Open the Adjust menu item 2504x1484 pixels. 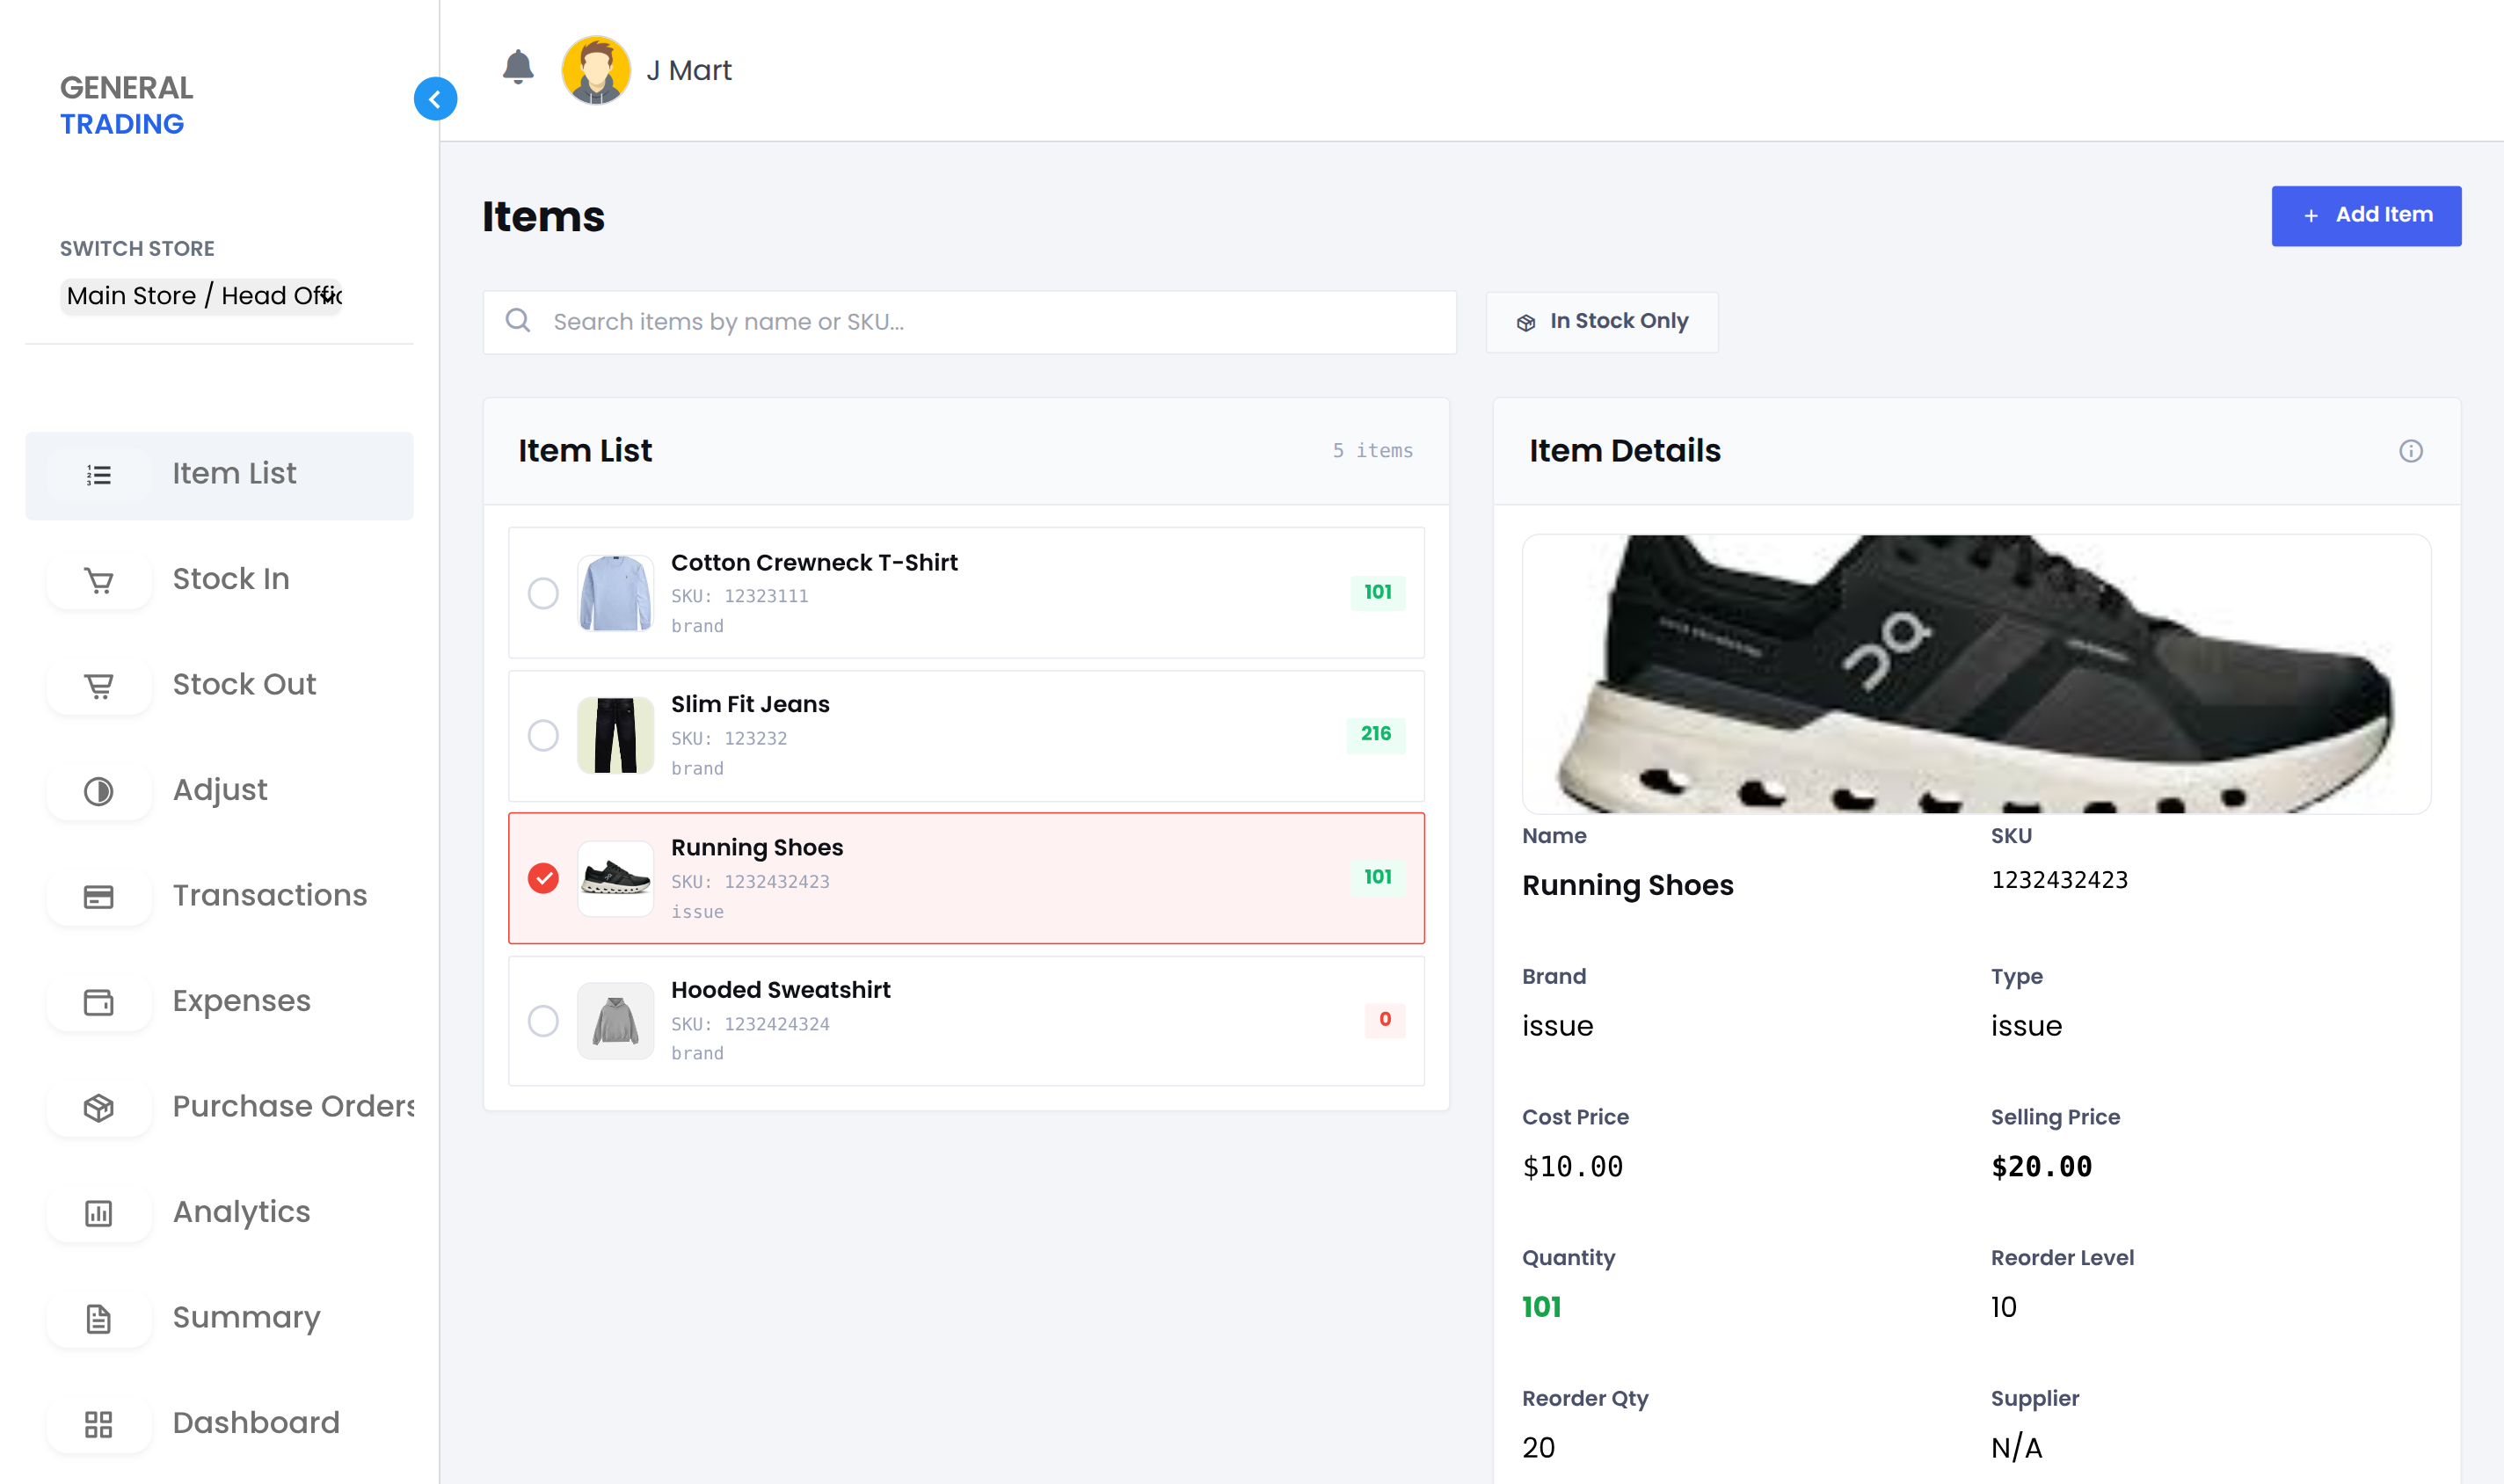tap(219, 791)
